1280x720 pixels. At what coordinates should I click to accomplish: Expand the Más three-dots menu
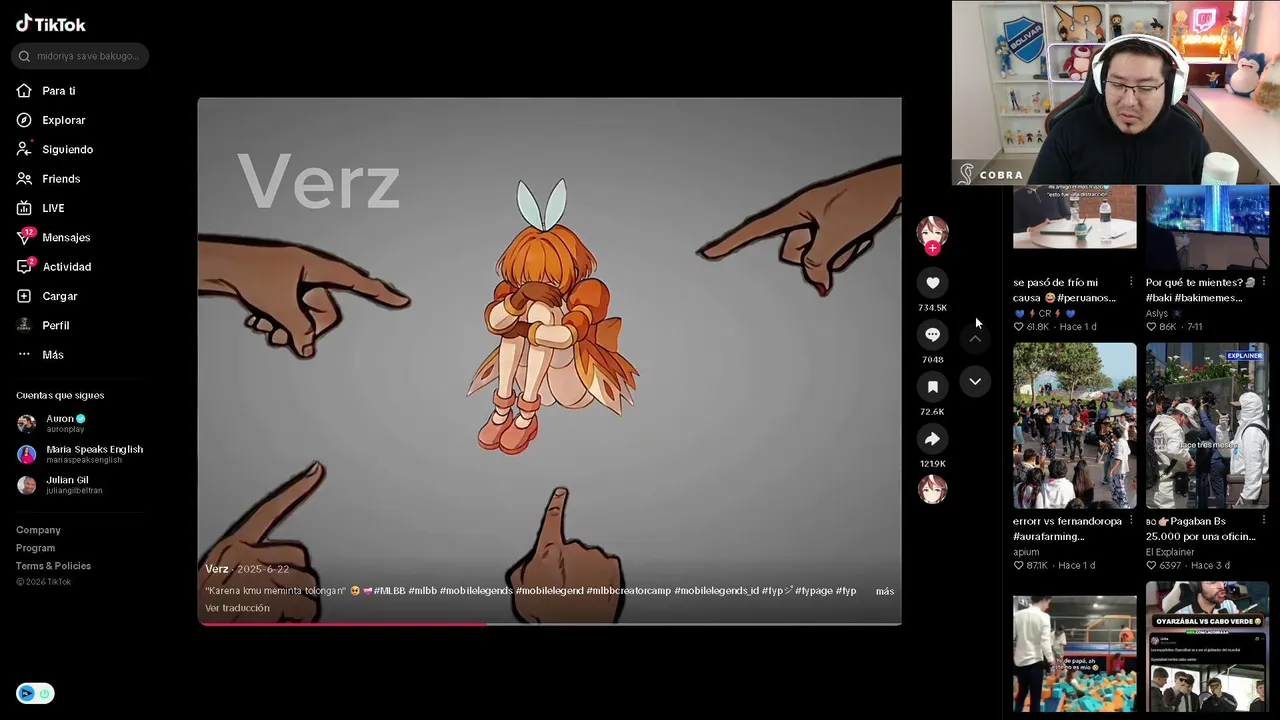24,355
